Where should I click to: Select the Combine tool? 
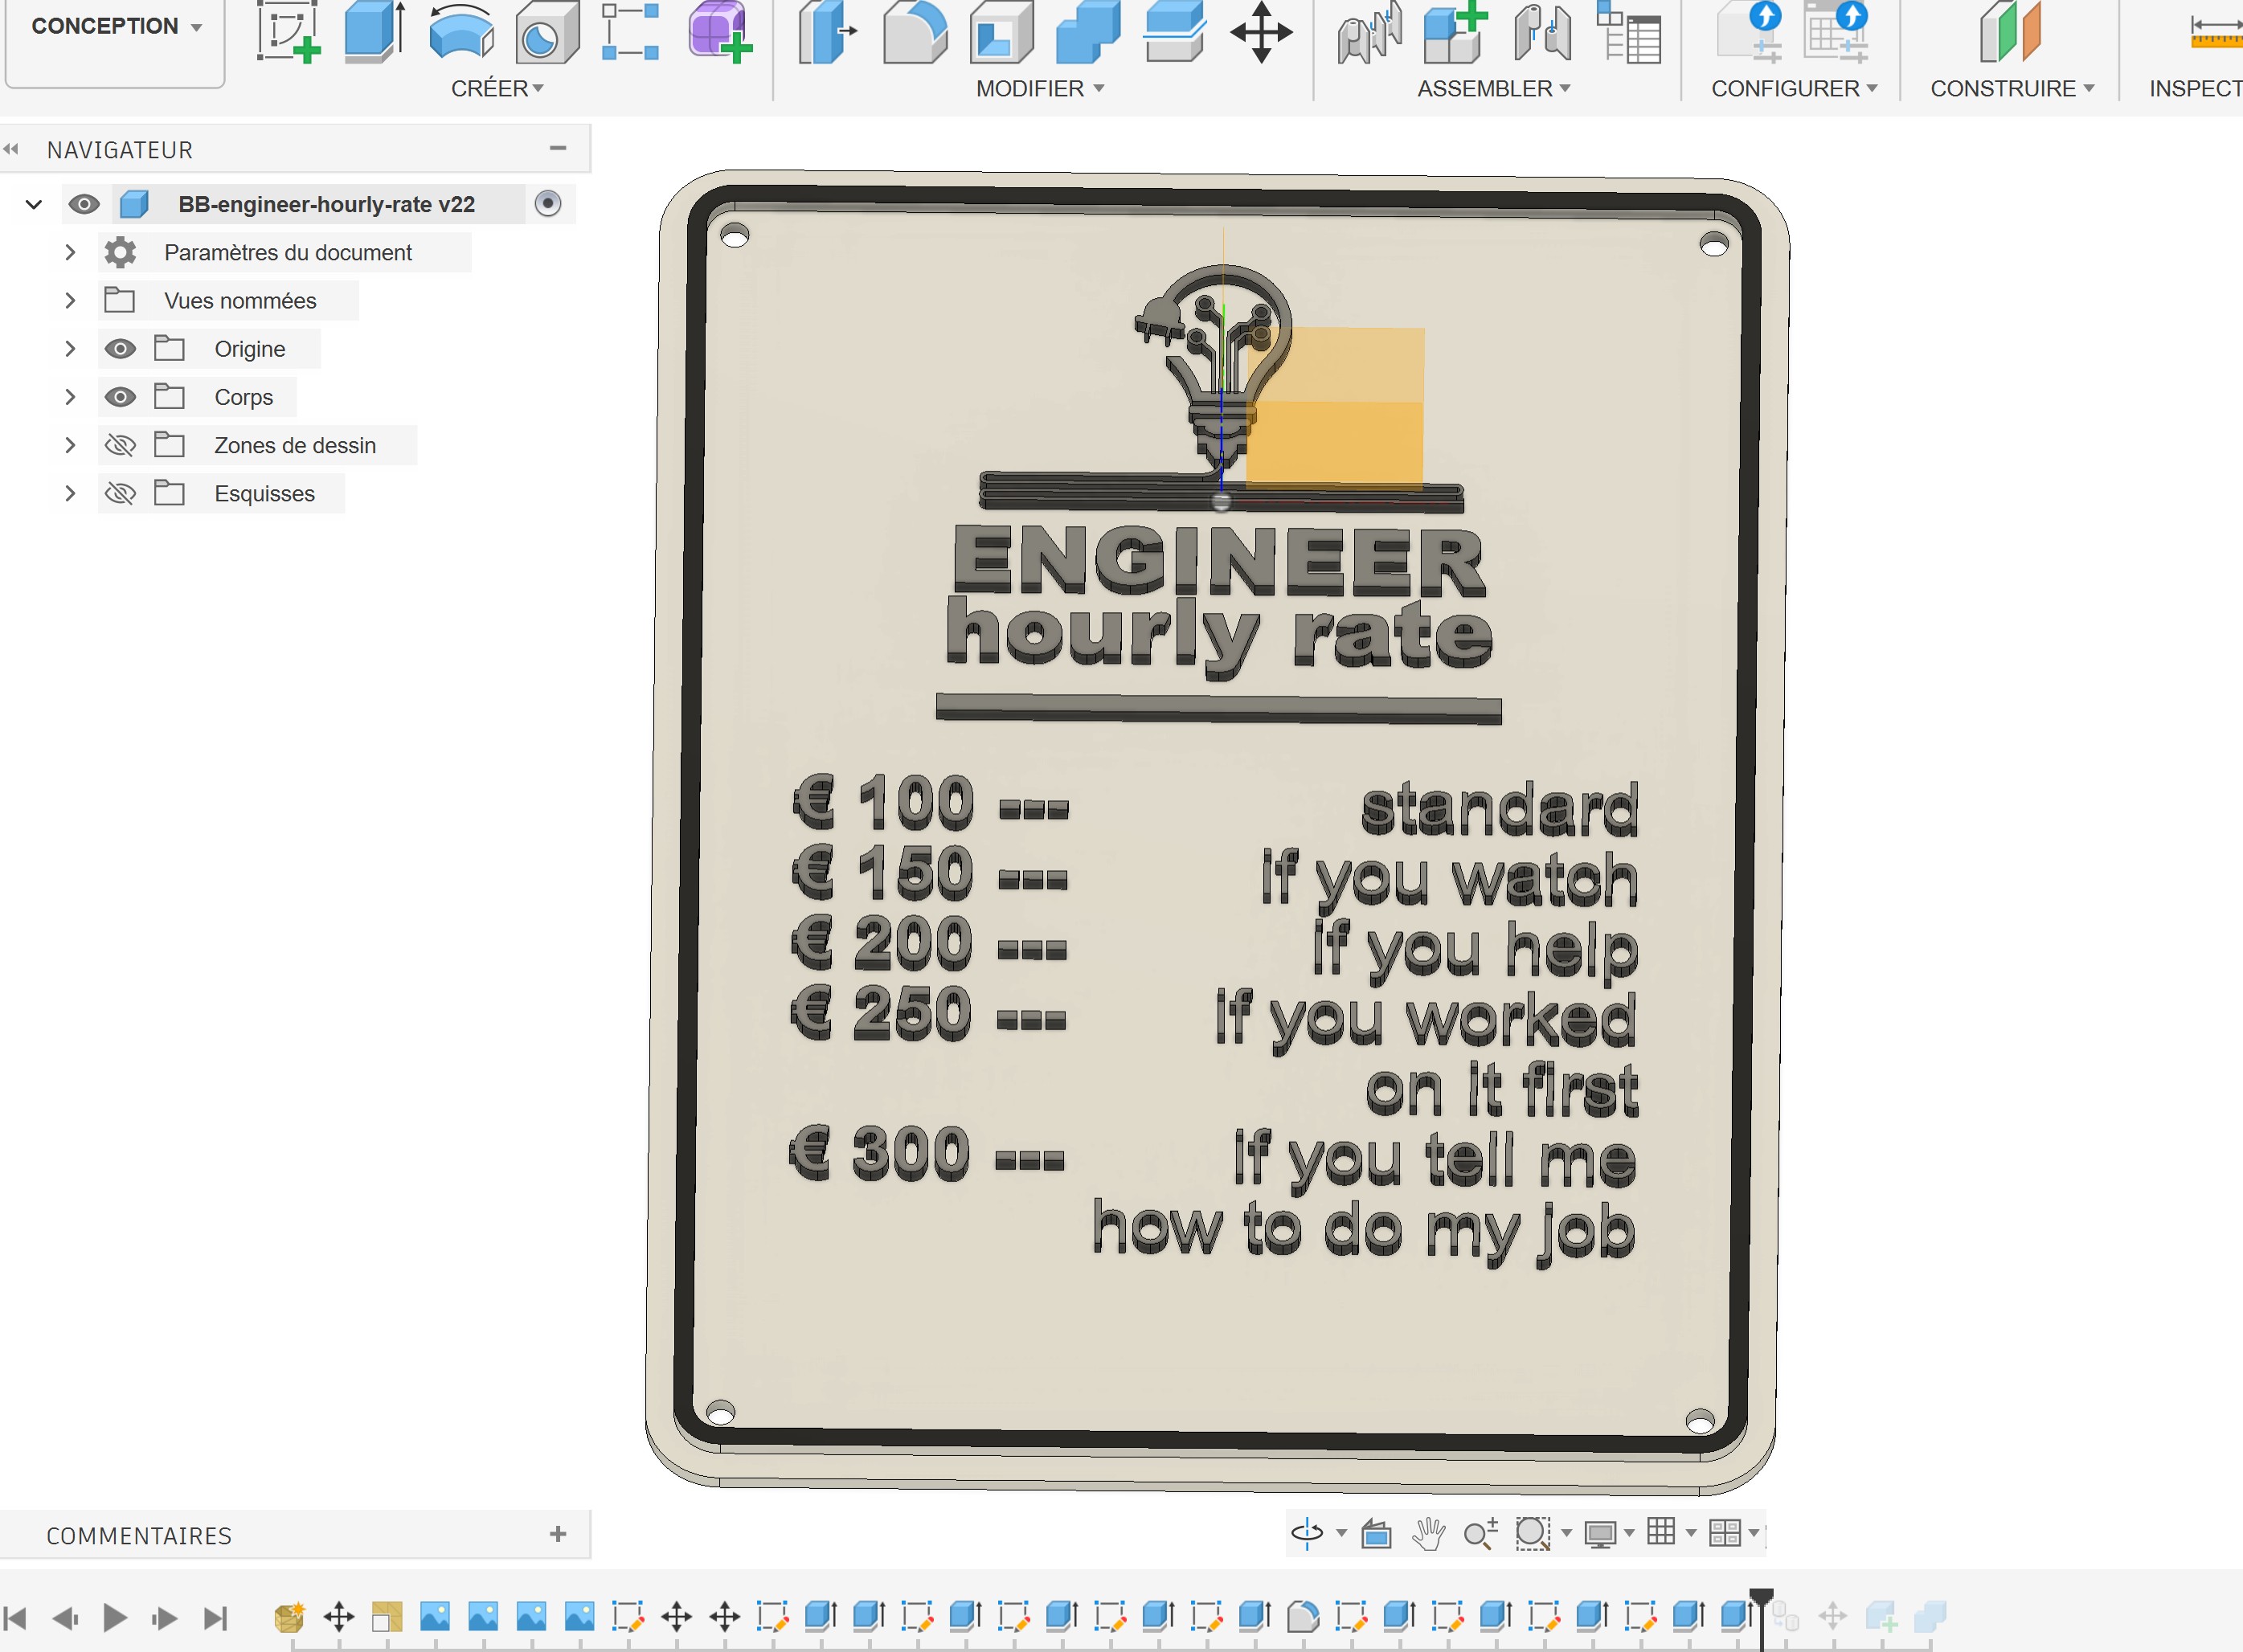click(x=1088, y=31)
